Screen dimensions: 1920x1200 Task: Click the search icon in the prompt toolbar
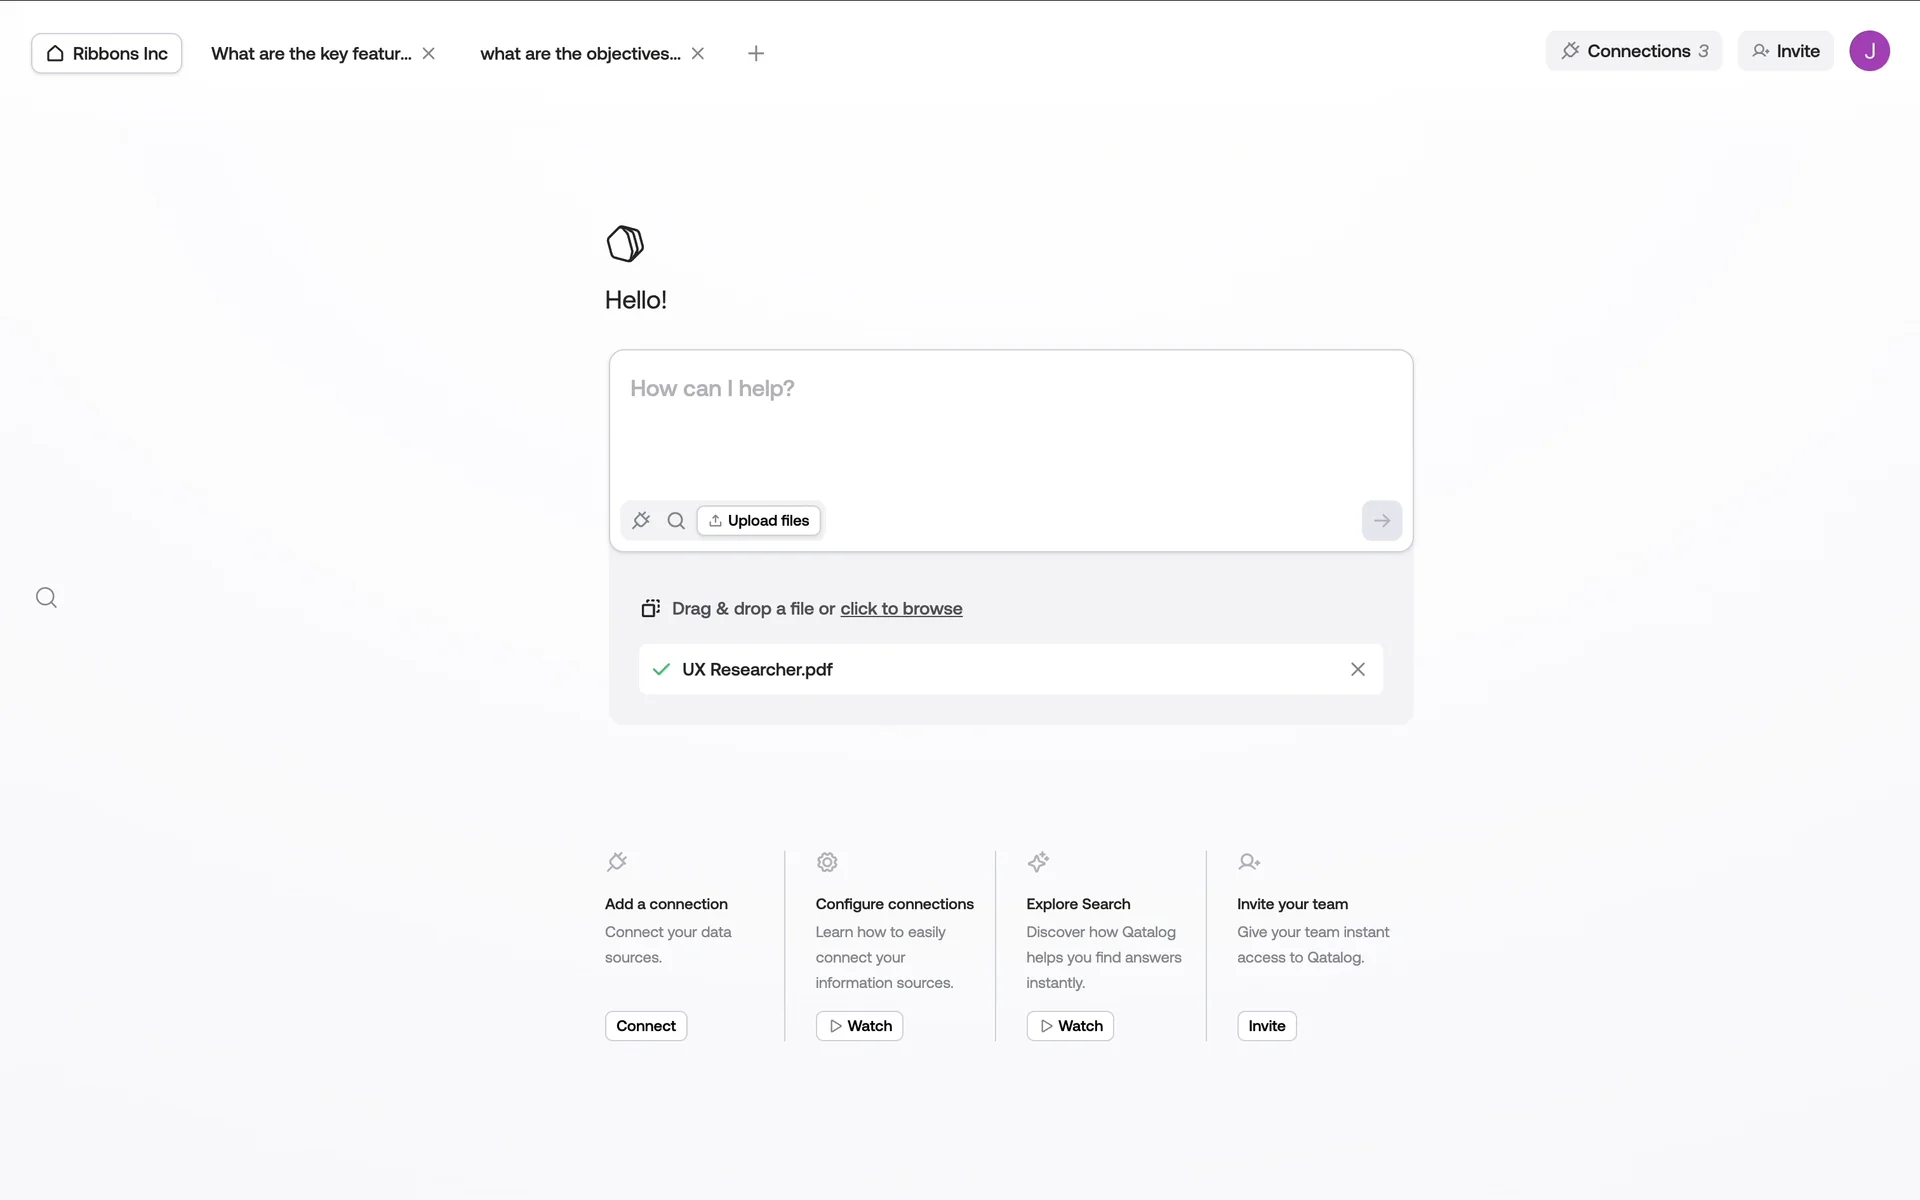[676, 520]
